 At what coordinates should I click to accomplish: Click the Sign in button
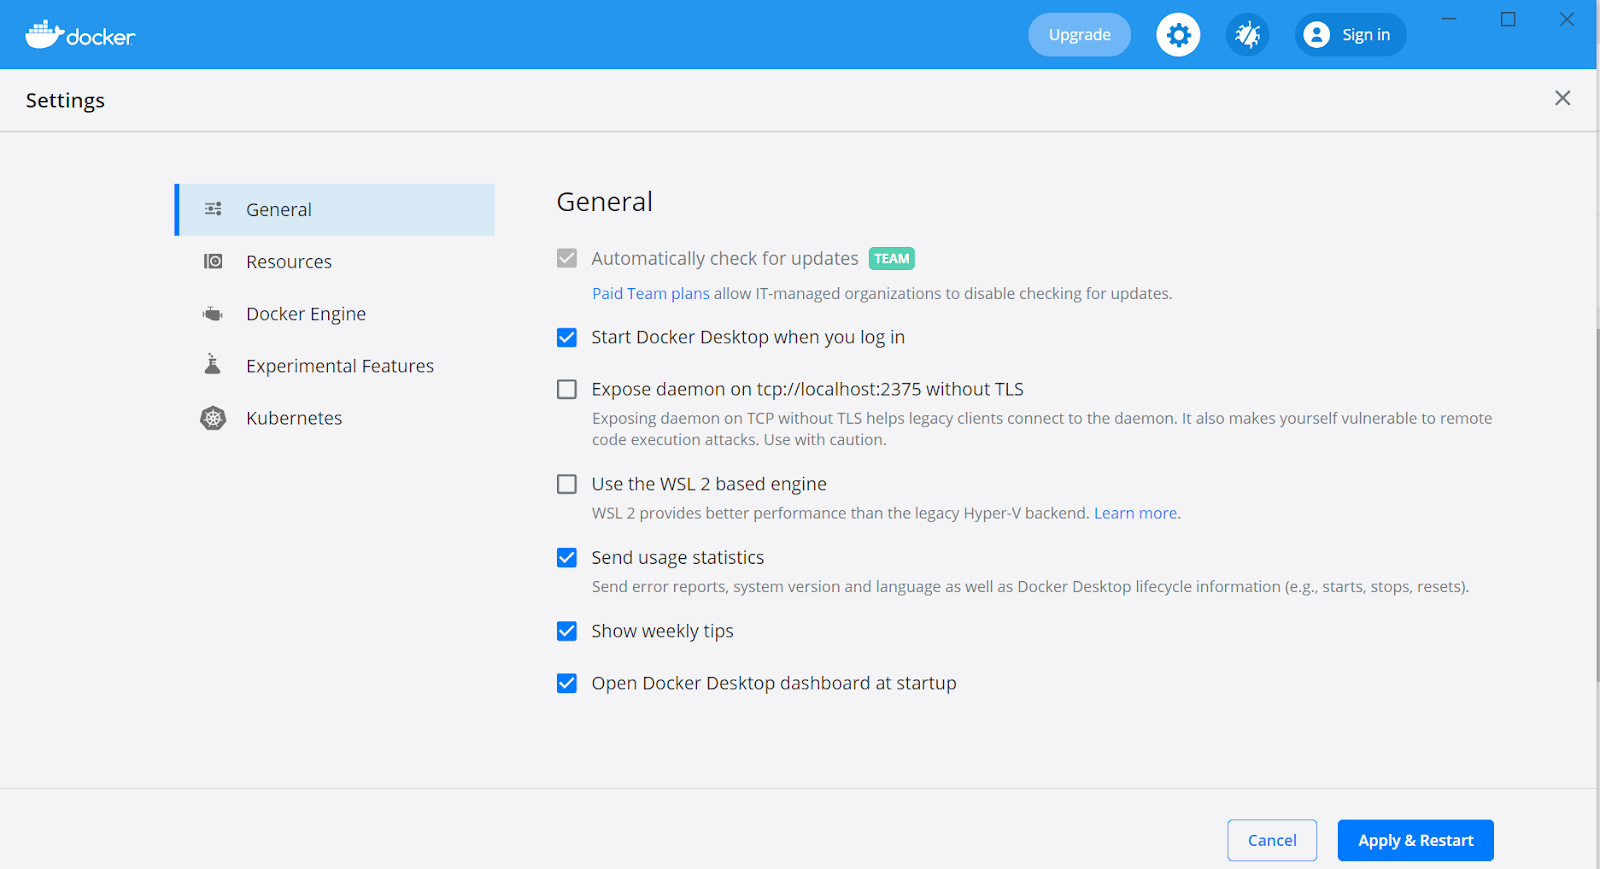point(1350,35)
